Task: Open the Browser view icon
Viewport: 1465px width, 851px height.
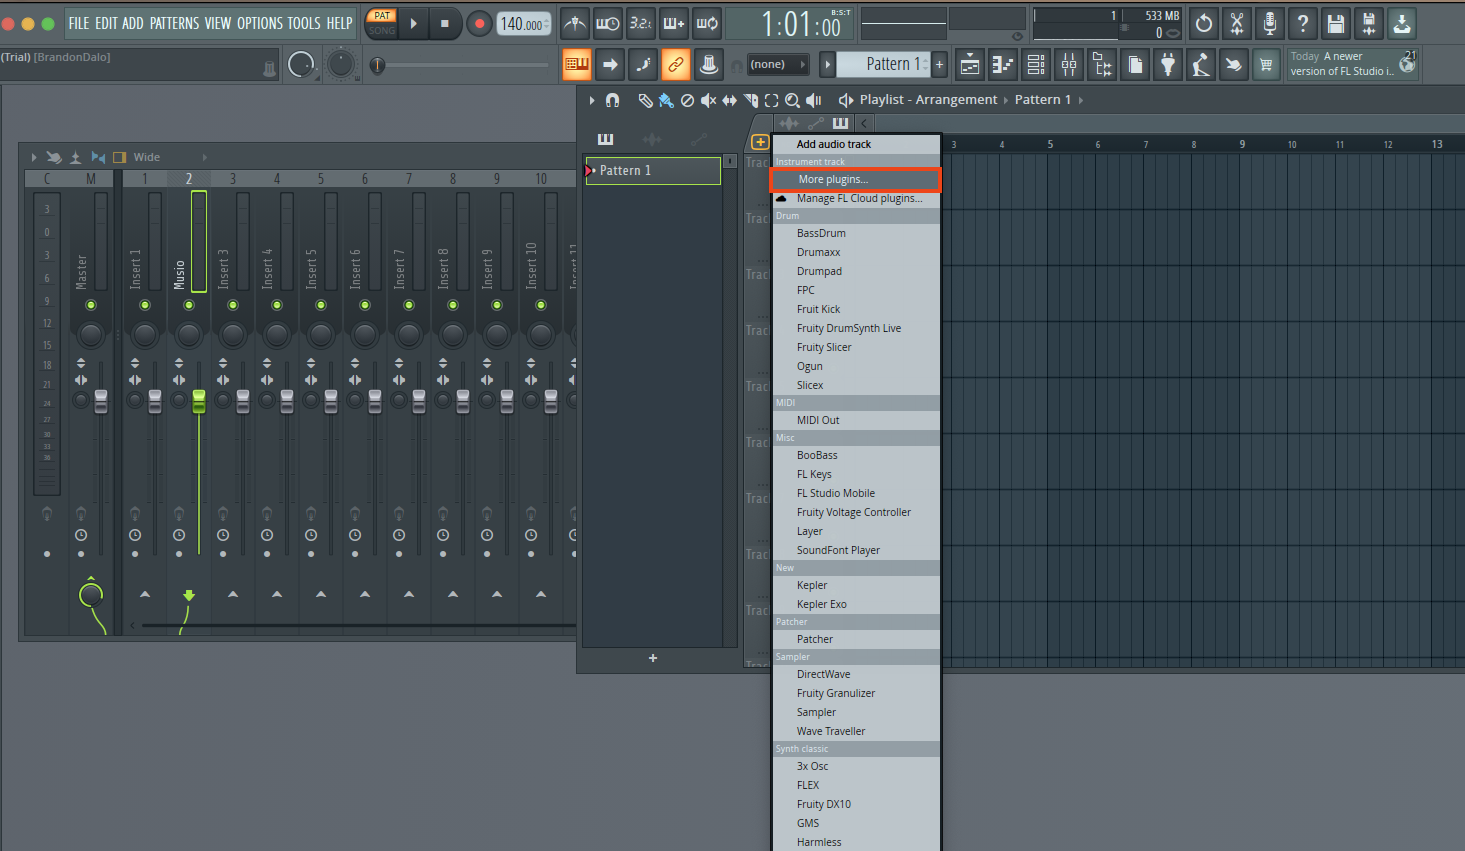Action: (1102, 65)
